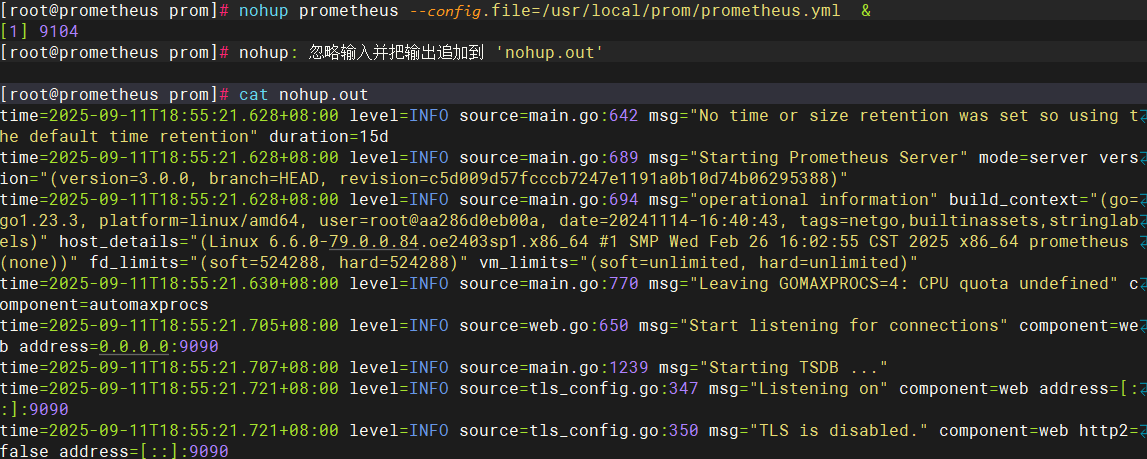Click the 'cat' command word
The image size is (1147, 459).
click(x=254, y=94)
